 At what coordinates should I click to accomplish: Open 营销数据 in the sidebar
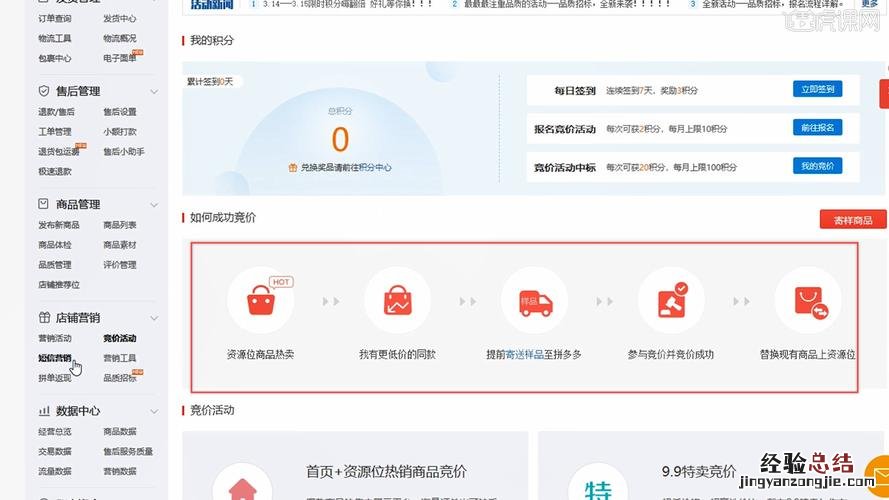[120, 471]
